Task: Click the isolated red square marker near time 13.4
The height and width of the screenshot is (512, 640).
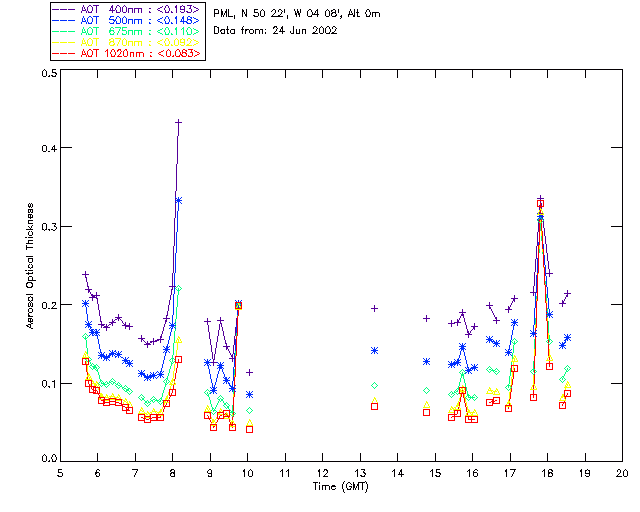Action: (x=374, y=407)
